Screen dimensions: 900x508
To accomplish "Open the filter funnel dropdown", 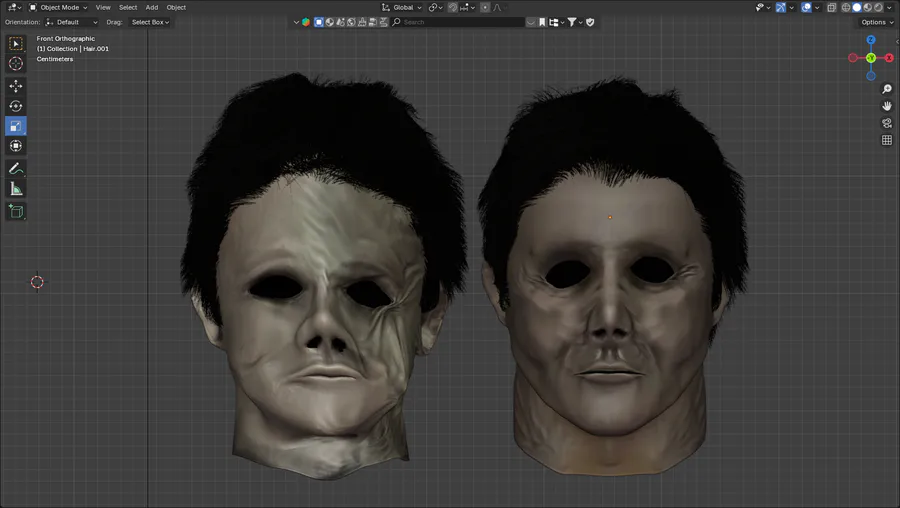I will [x=575, y=22].
